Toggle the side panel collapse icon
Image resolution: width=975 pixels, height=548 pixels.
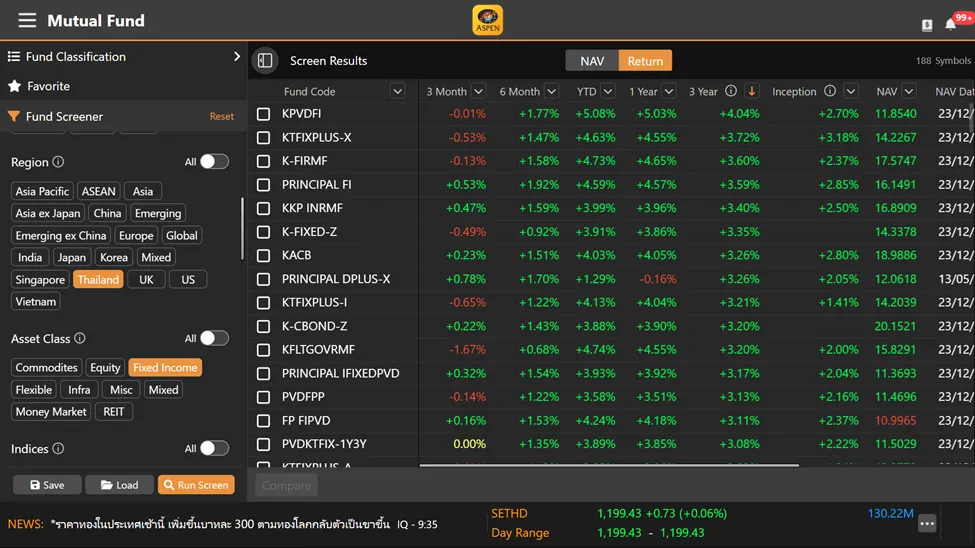(265, 61)
